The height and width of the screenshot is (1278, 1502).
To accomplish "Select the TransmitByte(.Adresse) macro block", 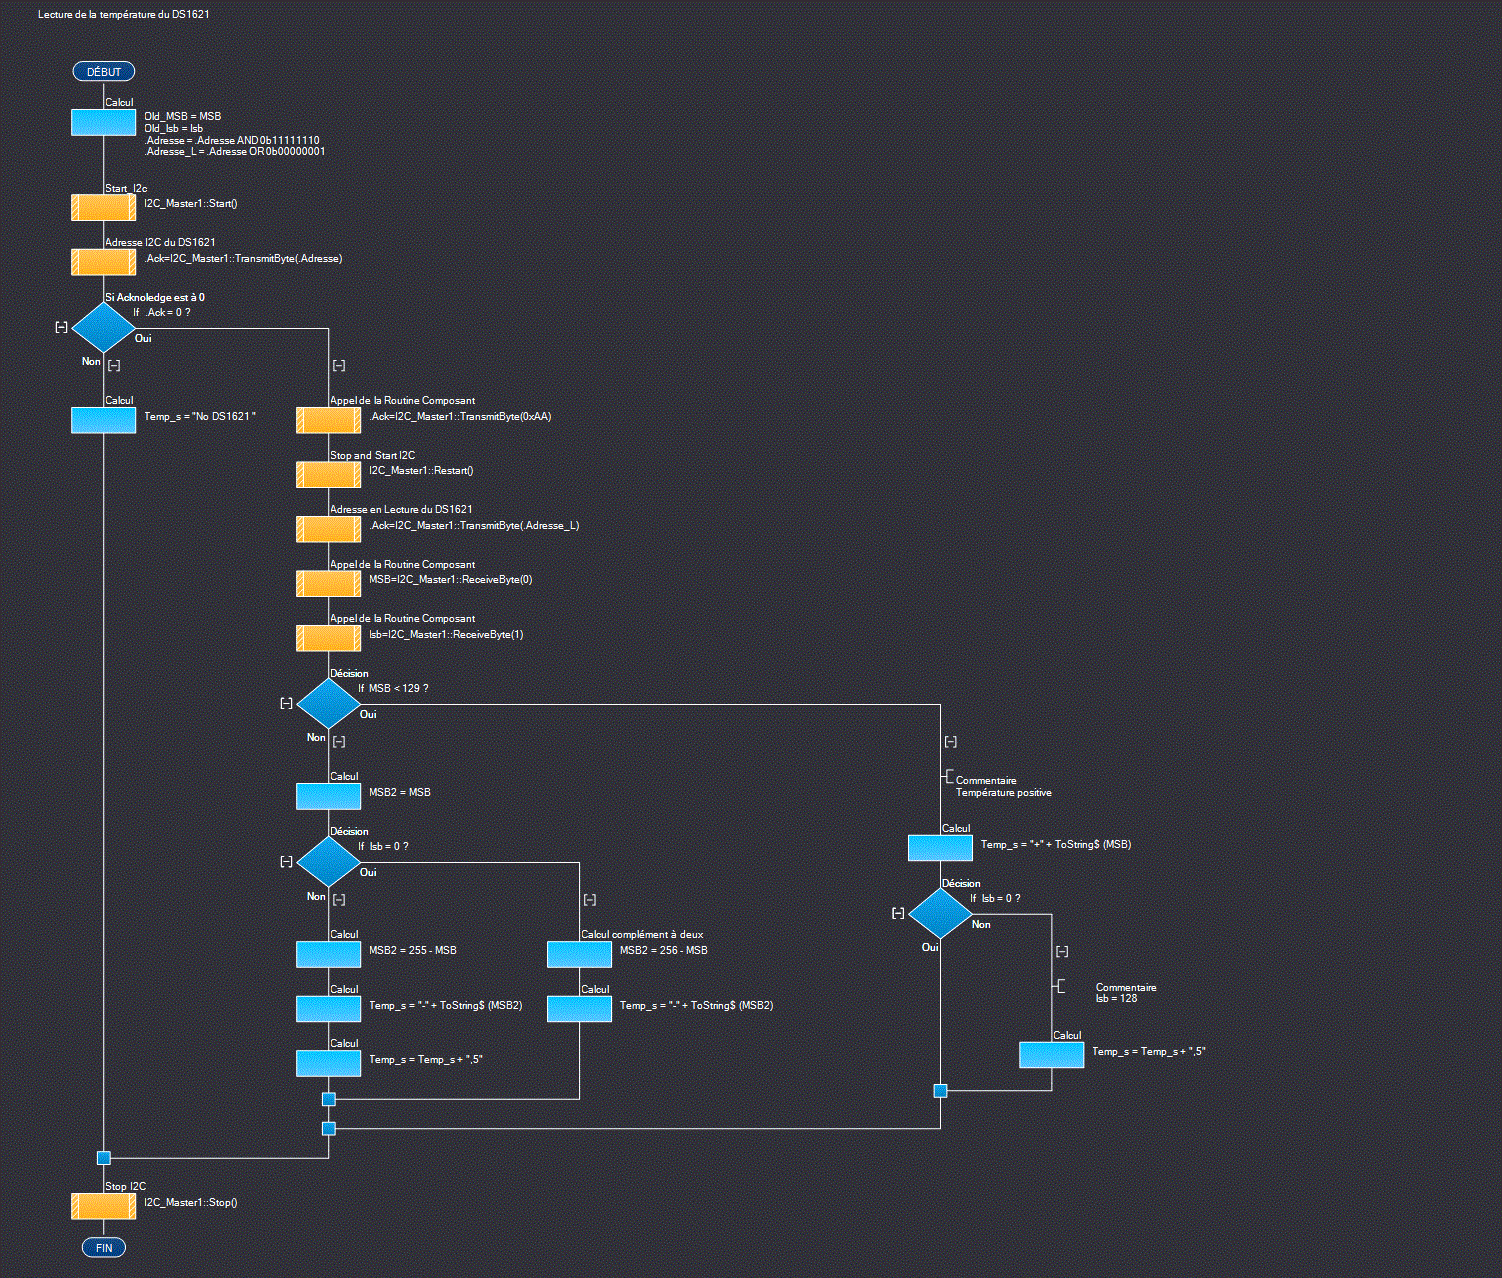I will tap(104, 262).
